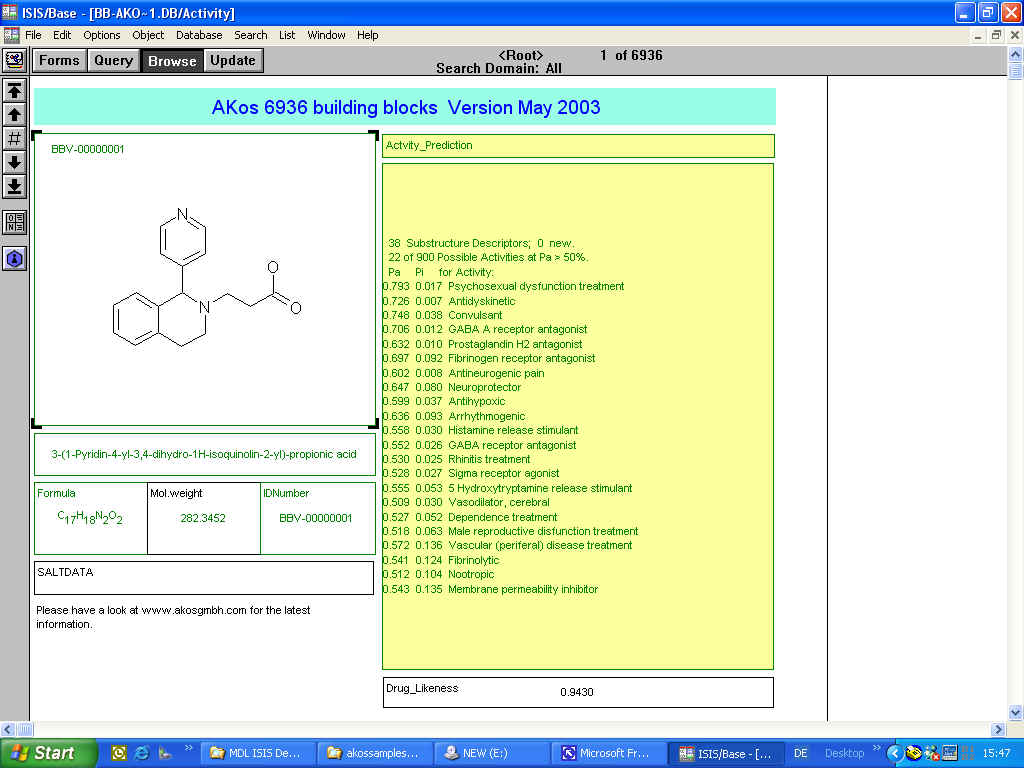Open NEW (E:) taskbar window
This screenshot has height=768, width=1024.
(x=492, y=754)
